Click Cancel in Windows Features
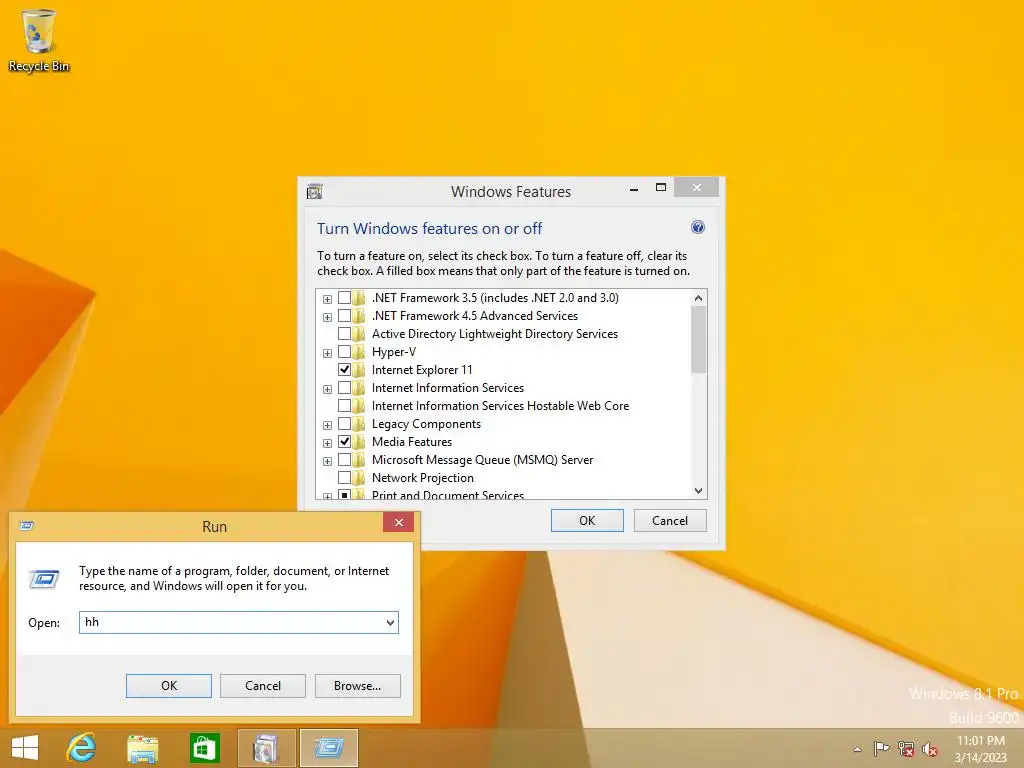The width and height of the screenshot is (1024, 768). 670,520
